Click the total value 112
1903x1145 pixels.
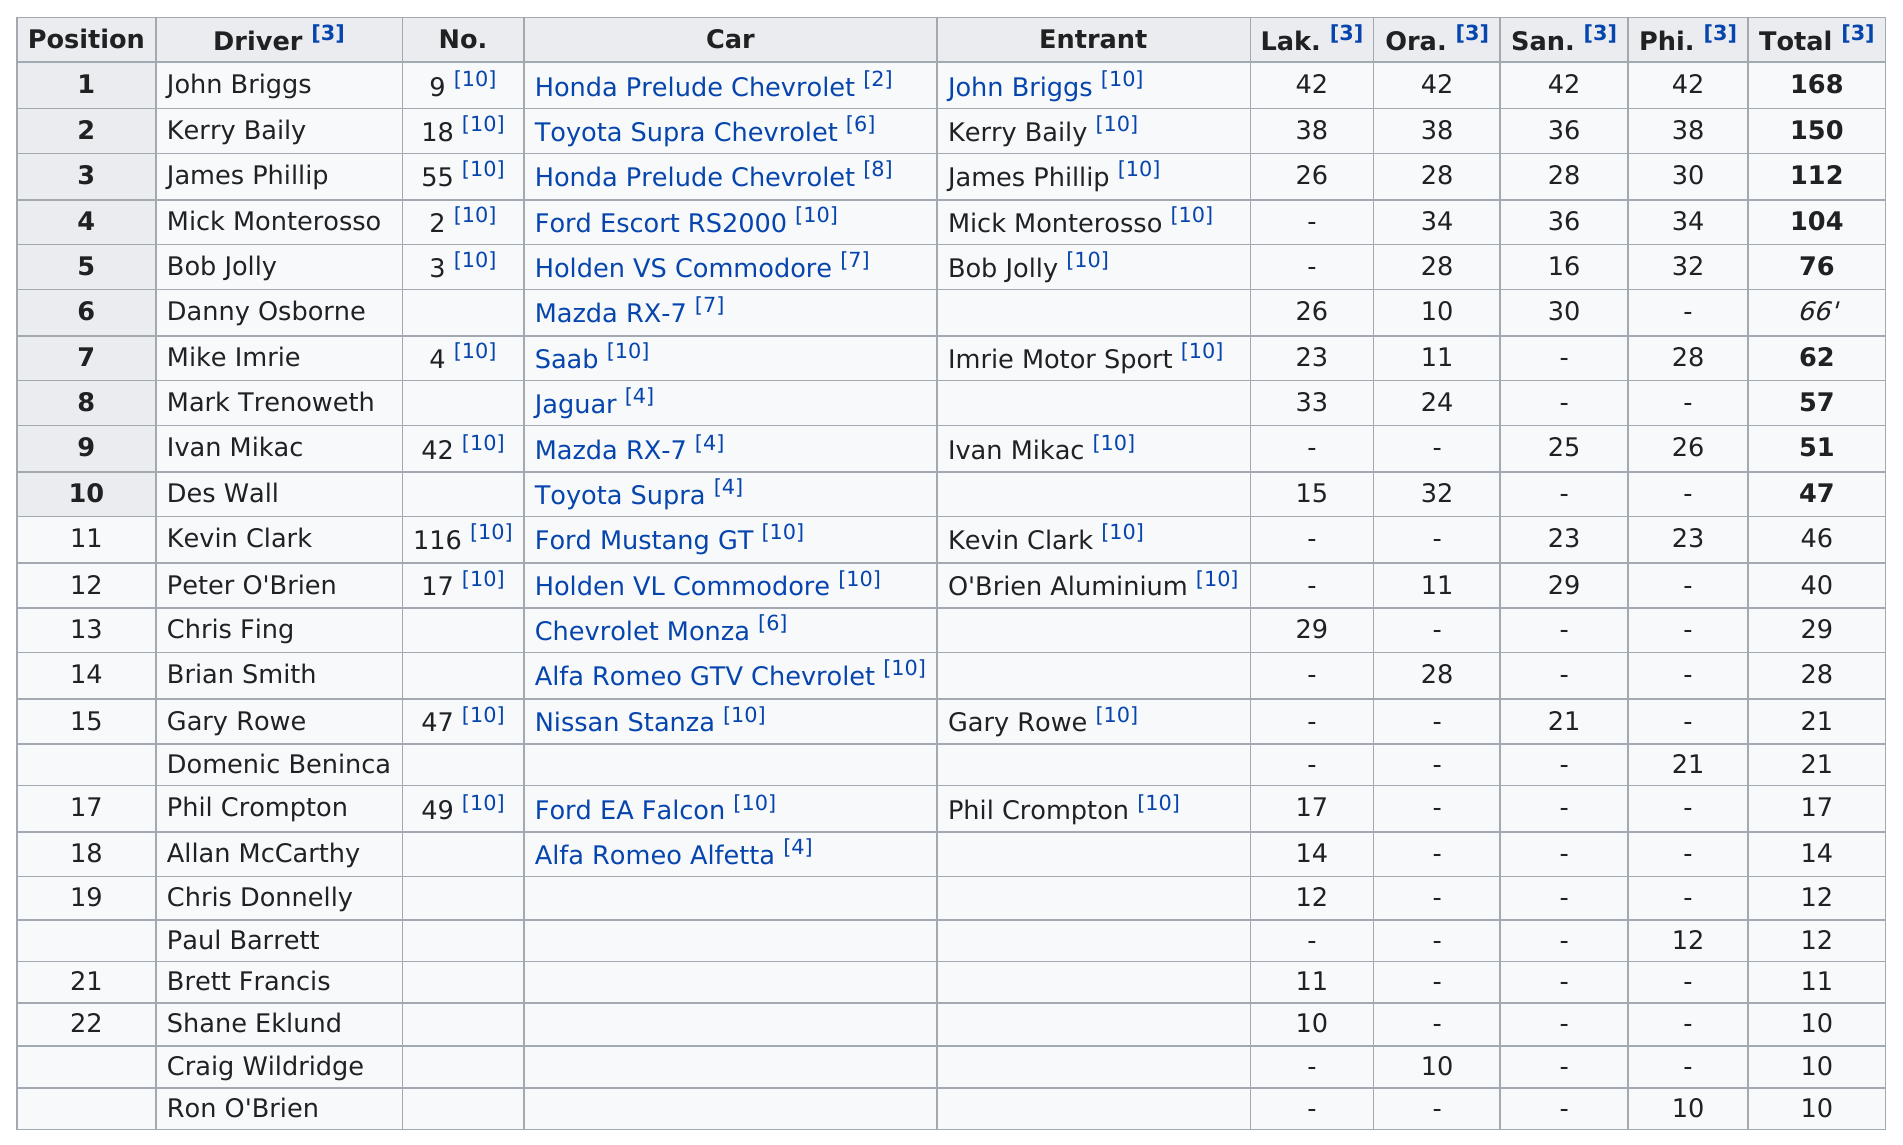click(1816, 176)
